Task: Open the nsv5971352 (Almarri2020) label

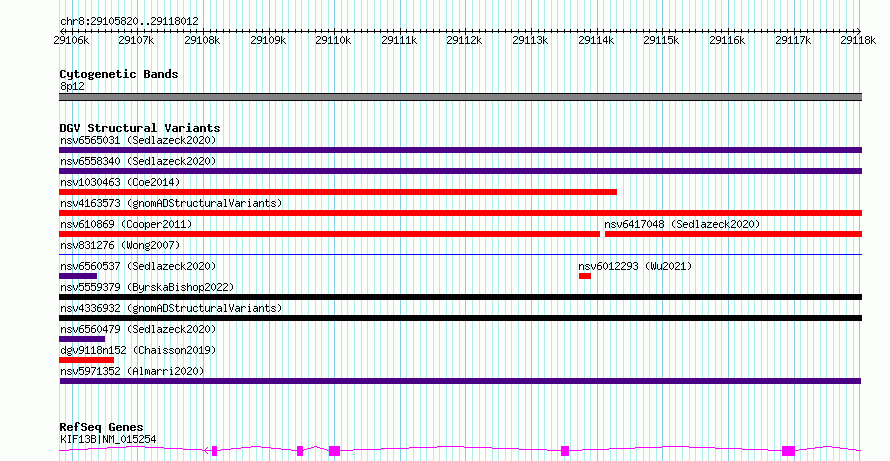Action: point(132,371)
